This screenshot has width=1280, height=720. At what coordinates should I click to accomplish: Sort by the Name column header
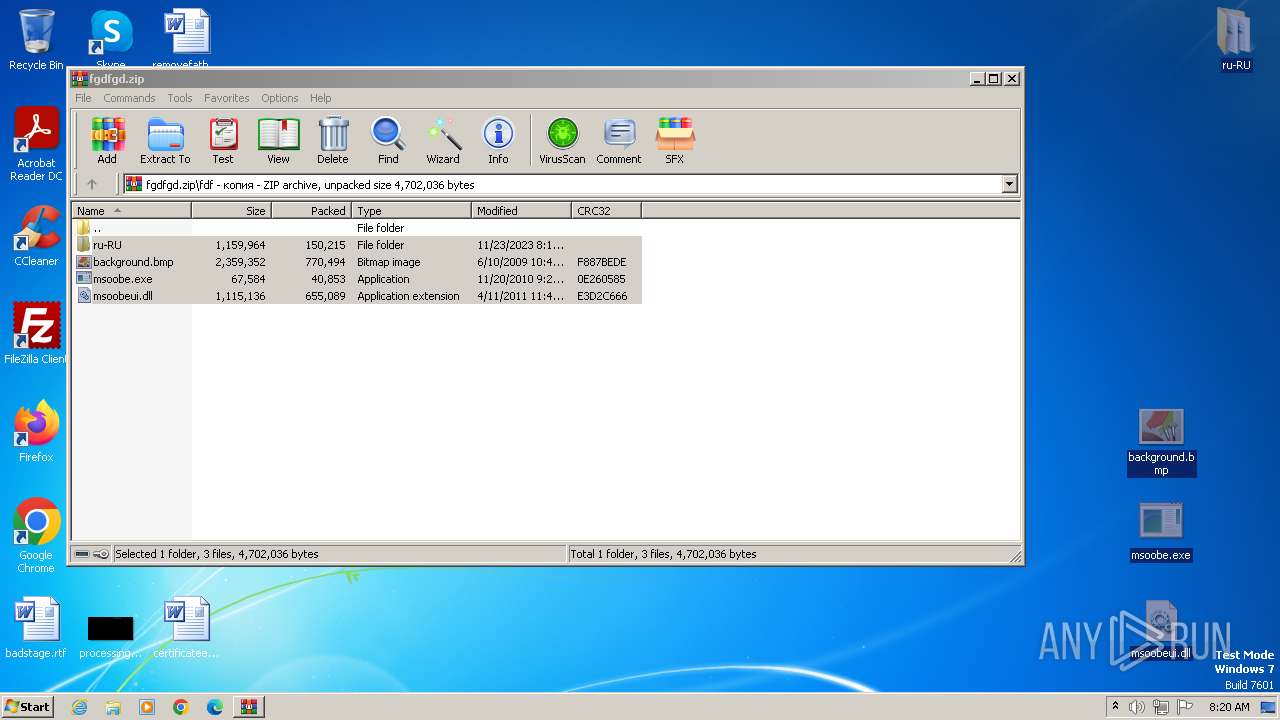(x=131, y=211)
